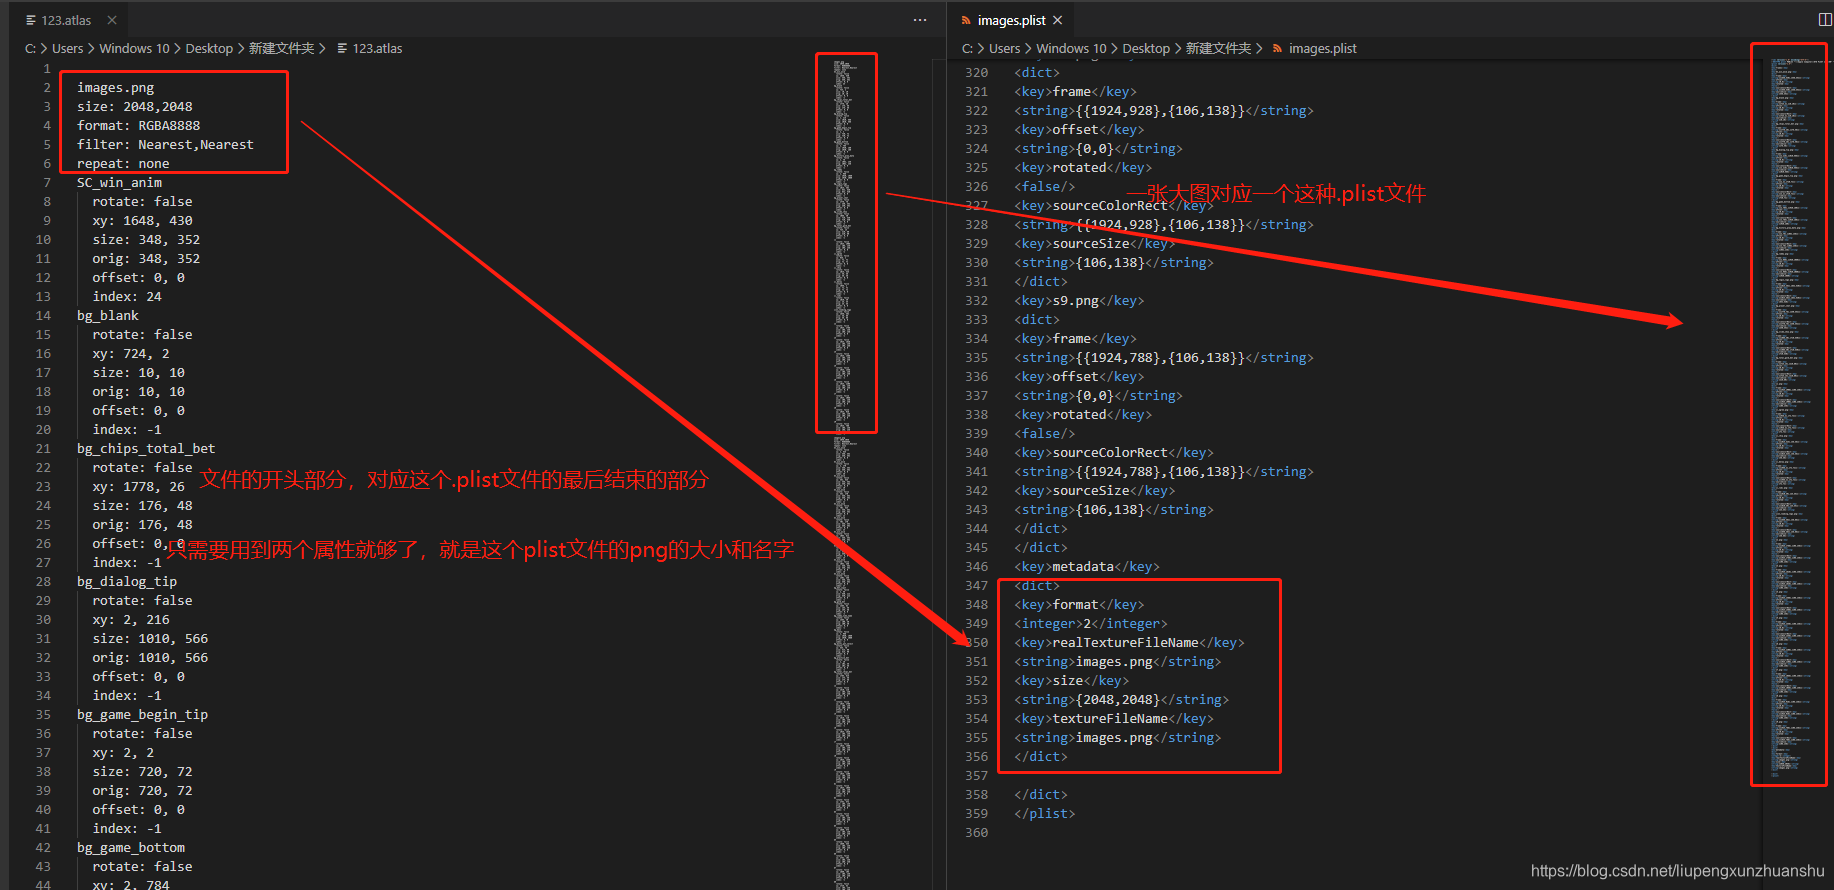The height and width of the screenshot is (890, 1834).
Task: Click line number 1 in 123.atlas
Action: pyautogui.click(x=46, y=68)
